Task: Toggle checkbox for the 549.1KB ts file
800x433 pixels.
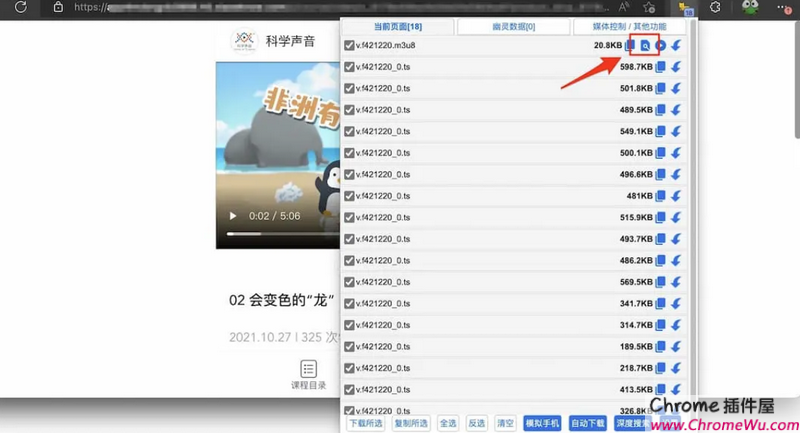Action: coord(349,131)
